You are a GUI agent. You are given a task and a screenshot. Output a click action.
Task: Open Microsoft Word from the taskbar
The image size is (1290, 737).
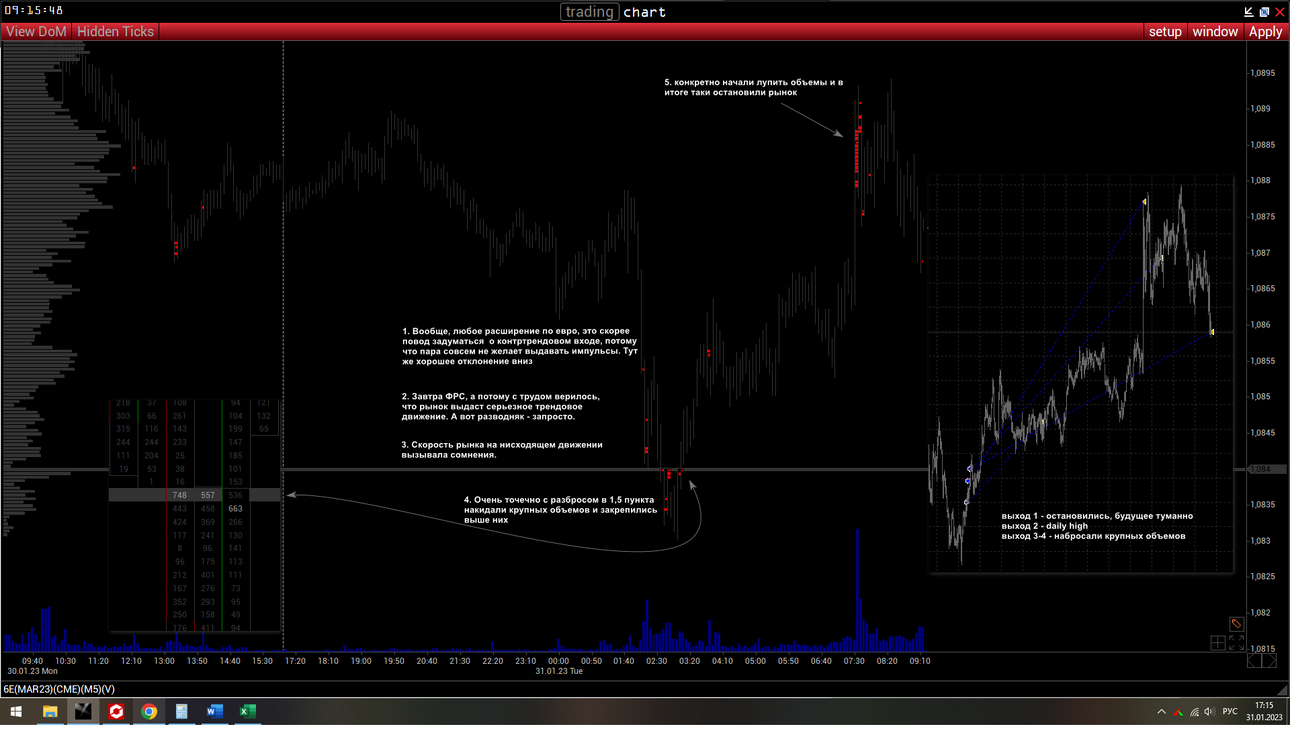214,712
